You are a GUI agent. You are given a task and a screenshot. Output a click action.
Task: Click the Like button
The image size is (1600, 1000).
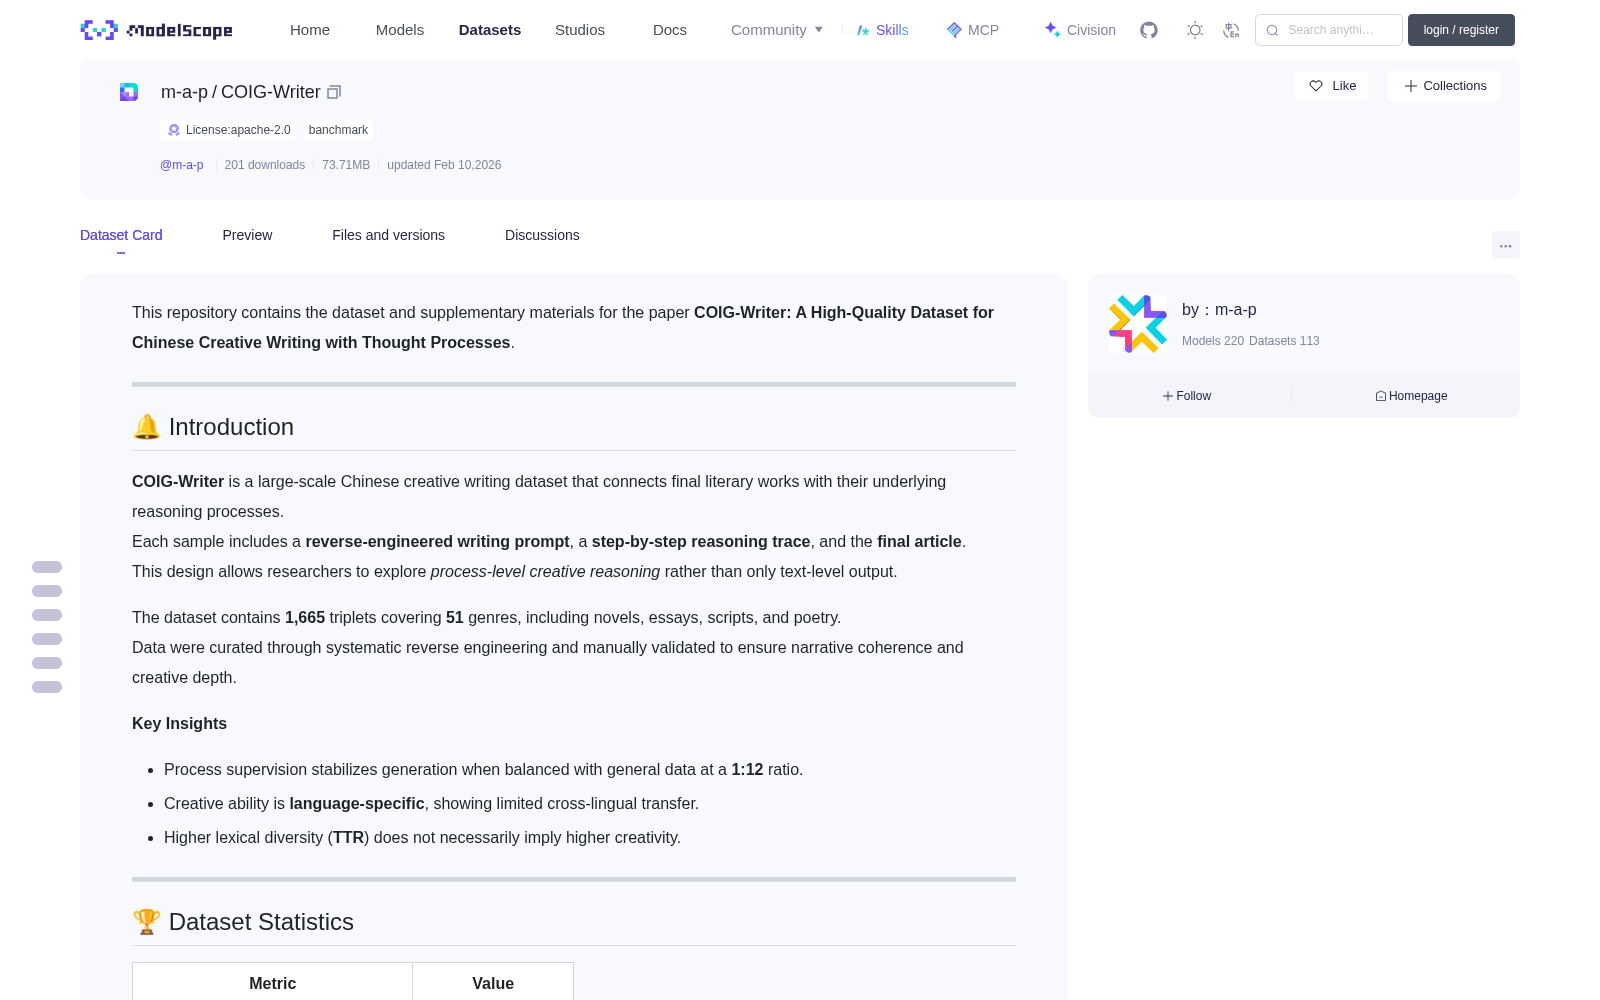[x=1331, y=86]
